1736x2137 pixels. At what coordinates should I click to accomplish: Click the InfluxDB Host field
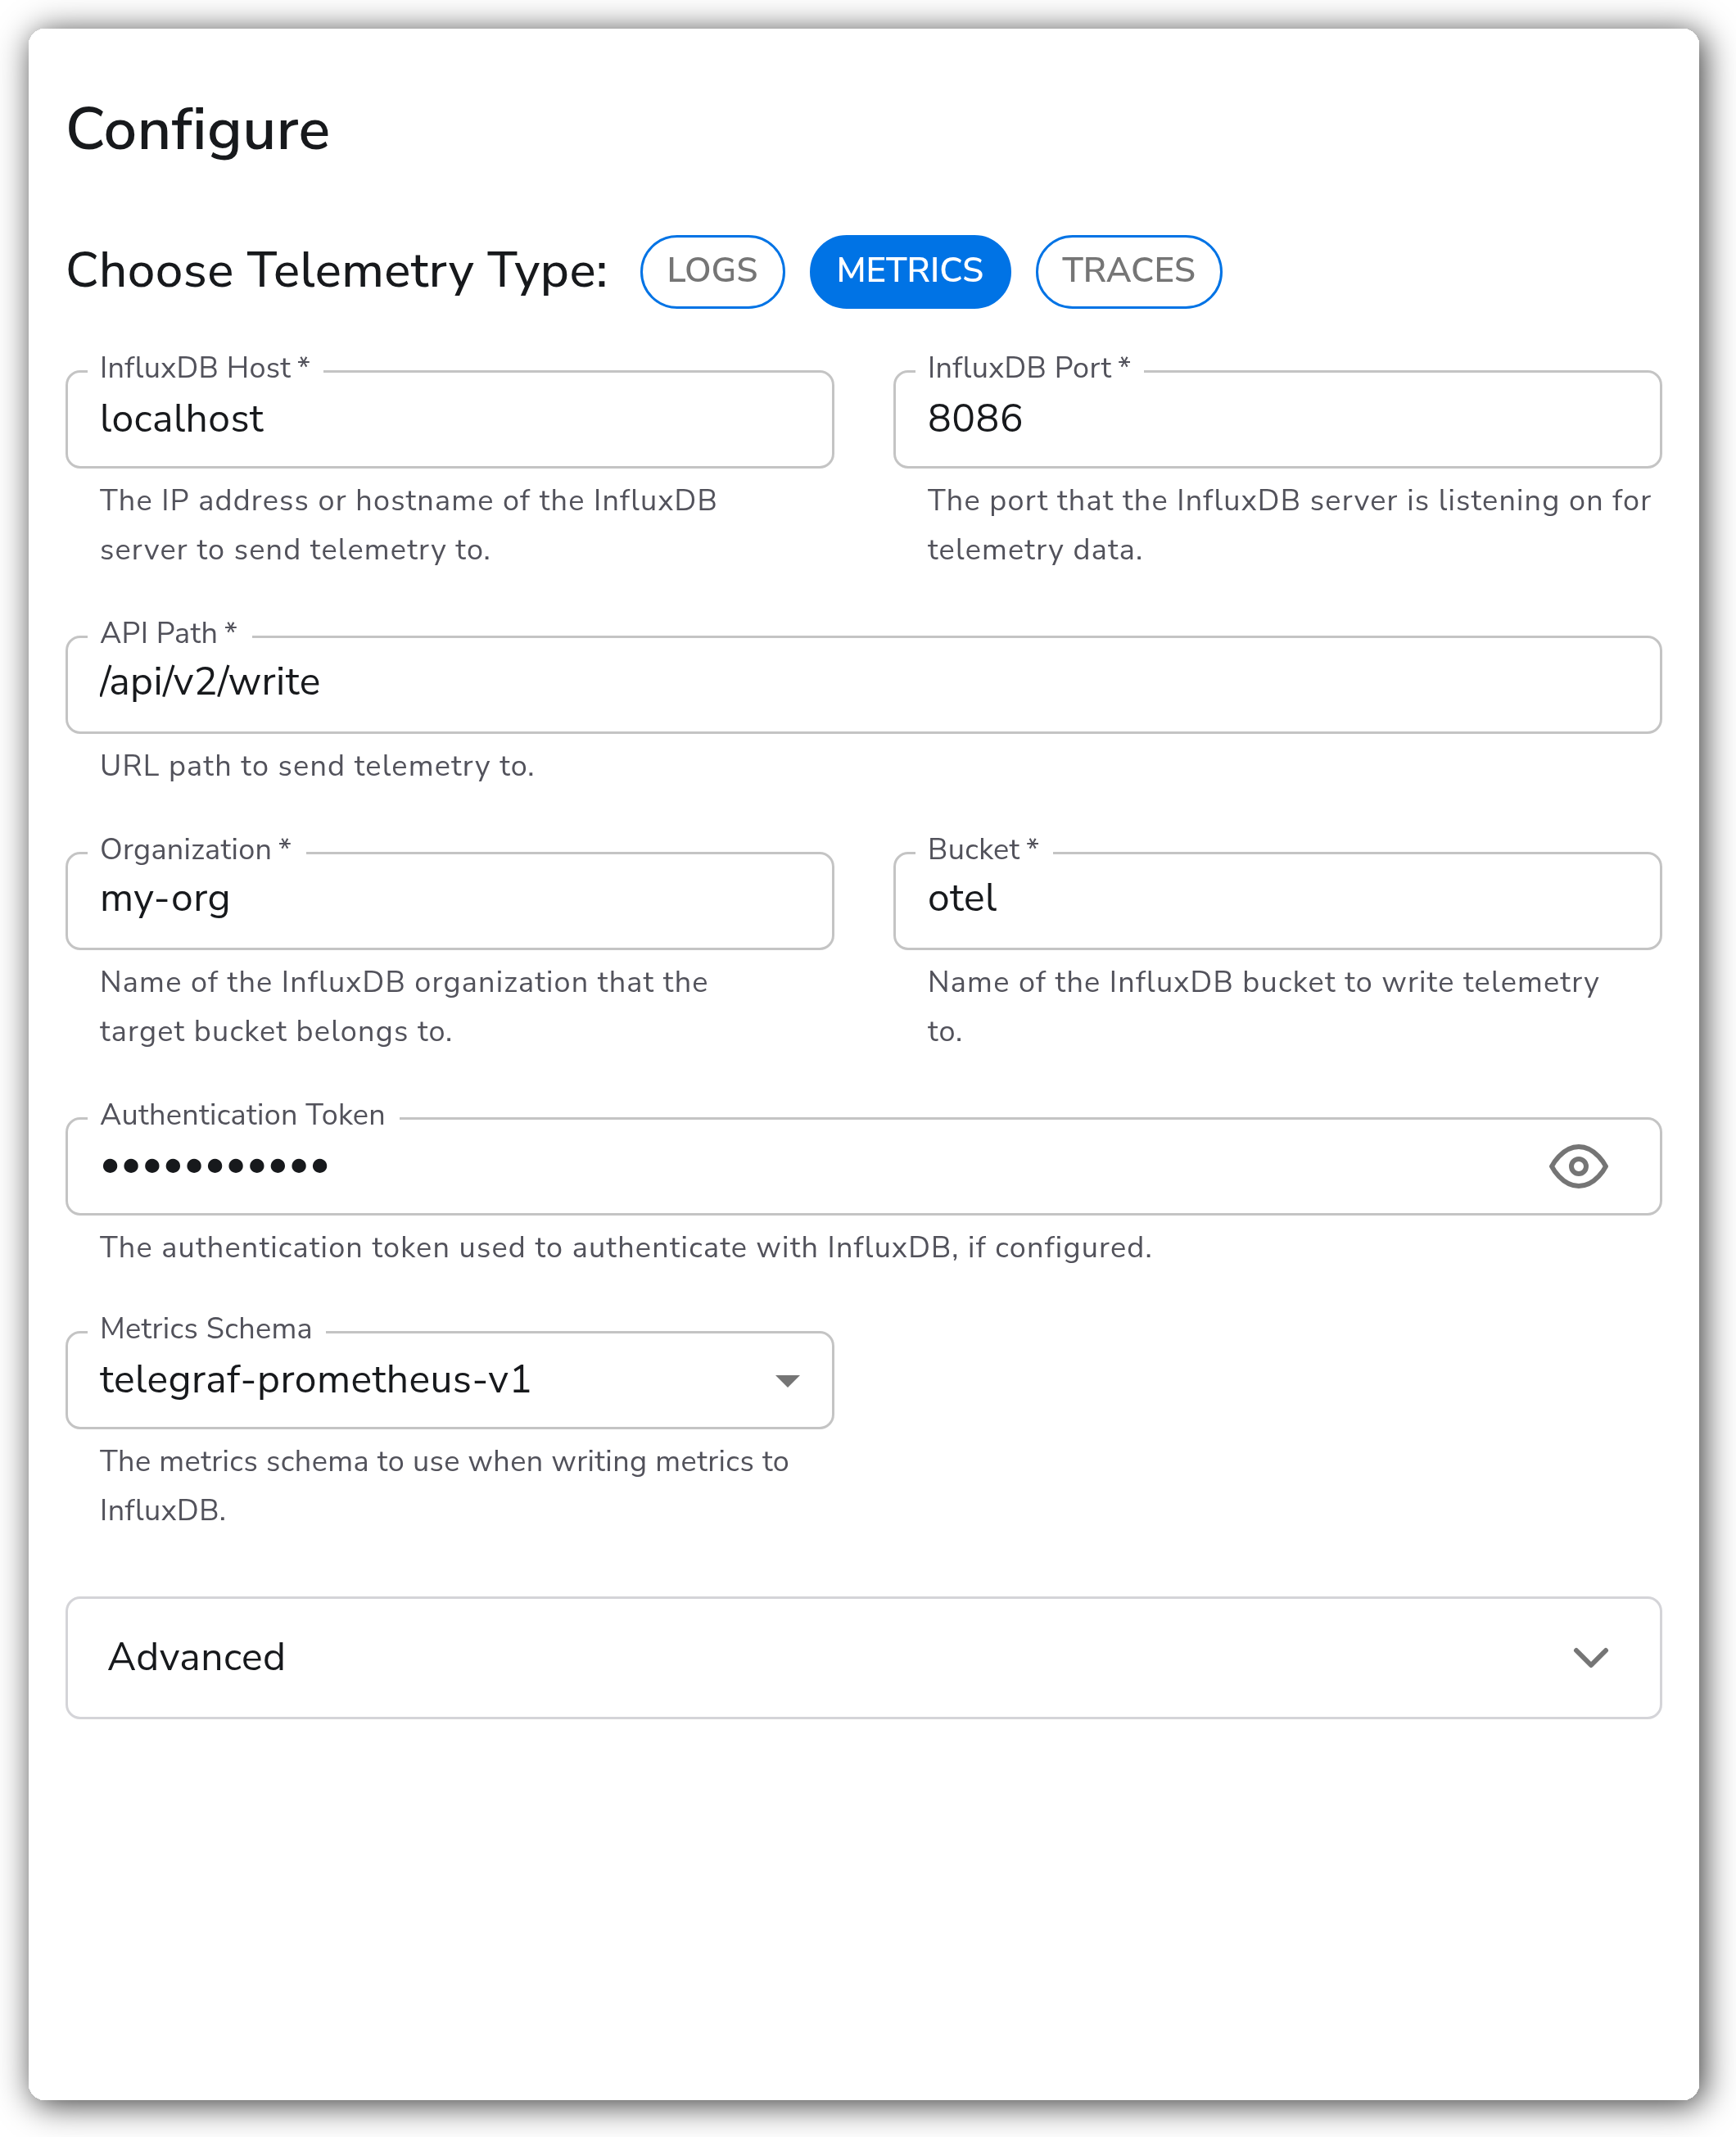coord(450,419)
